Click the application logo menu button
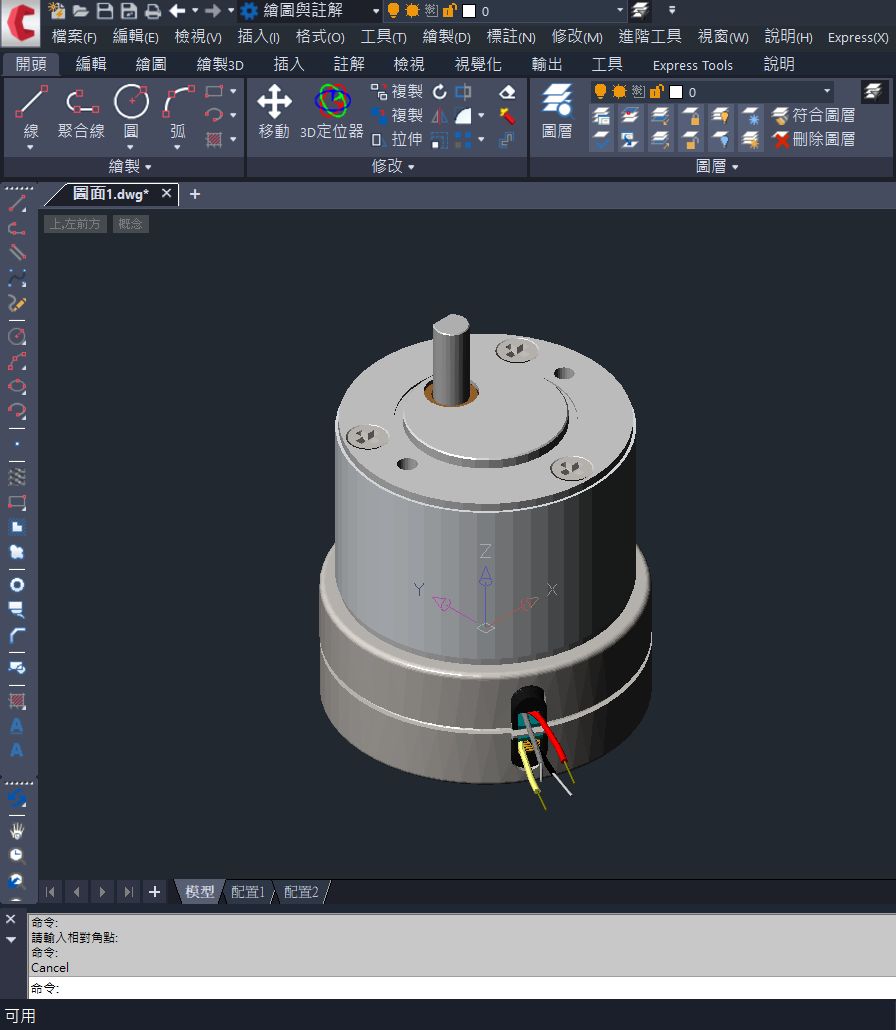 tap(20, 23)
